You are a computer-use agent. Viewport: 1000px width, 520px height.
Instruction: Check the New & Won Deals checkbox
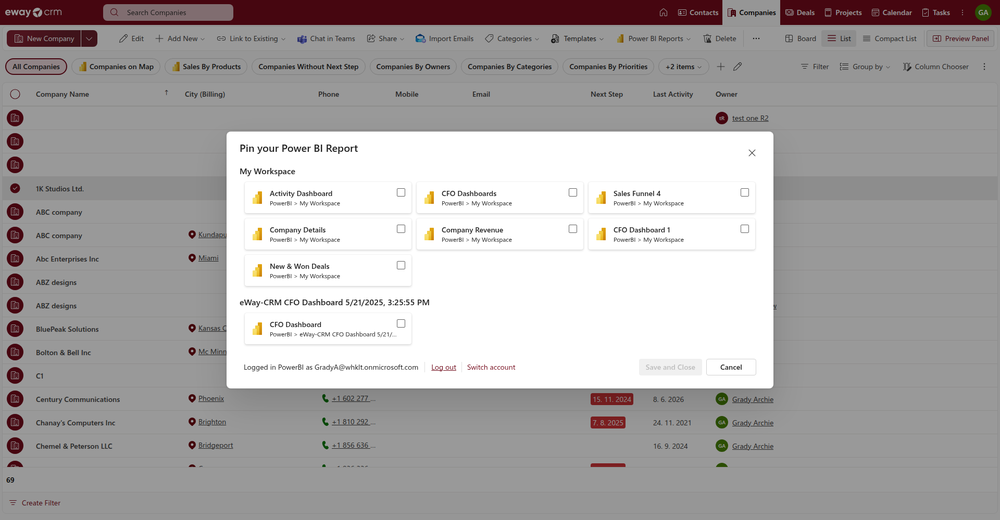point(401,265)
